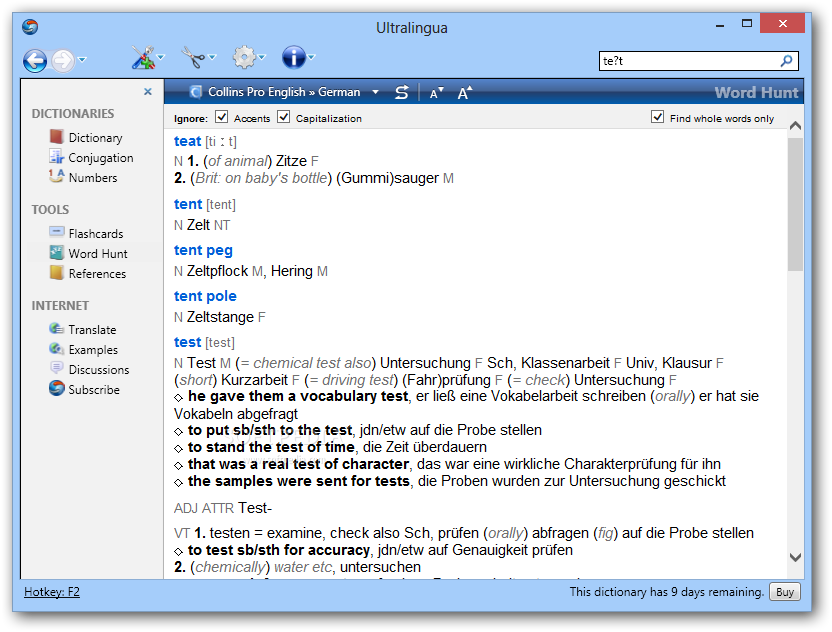Image resolution: width=832 pixels, height=632 pixels.
Task: Maximize the Ultralingua window
Action: tap(747, 23)
